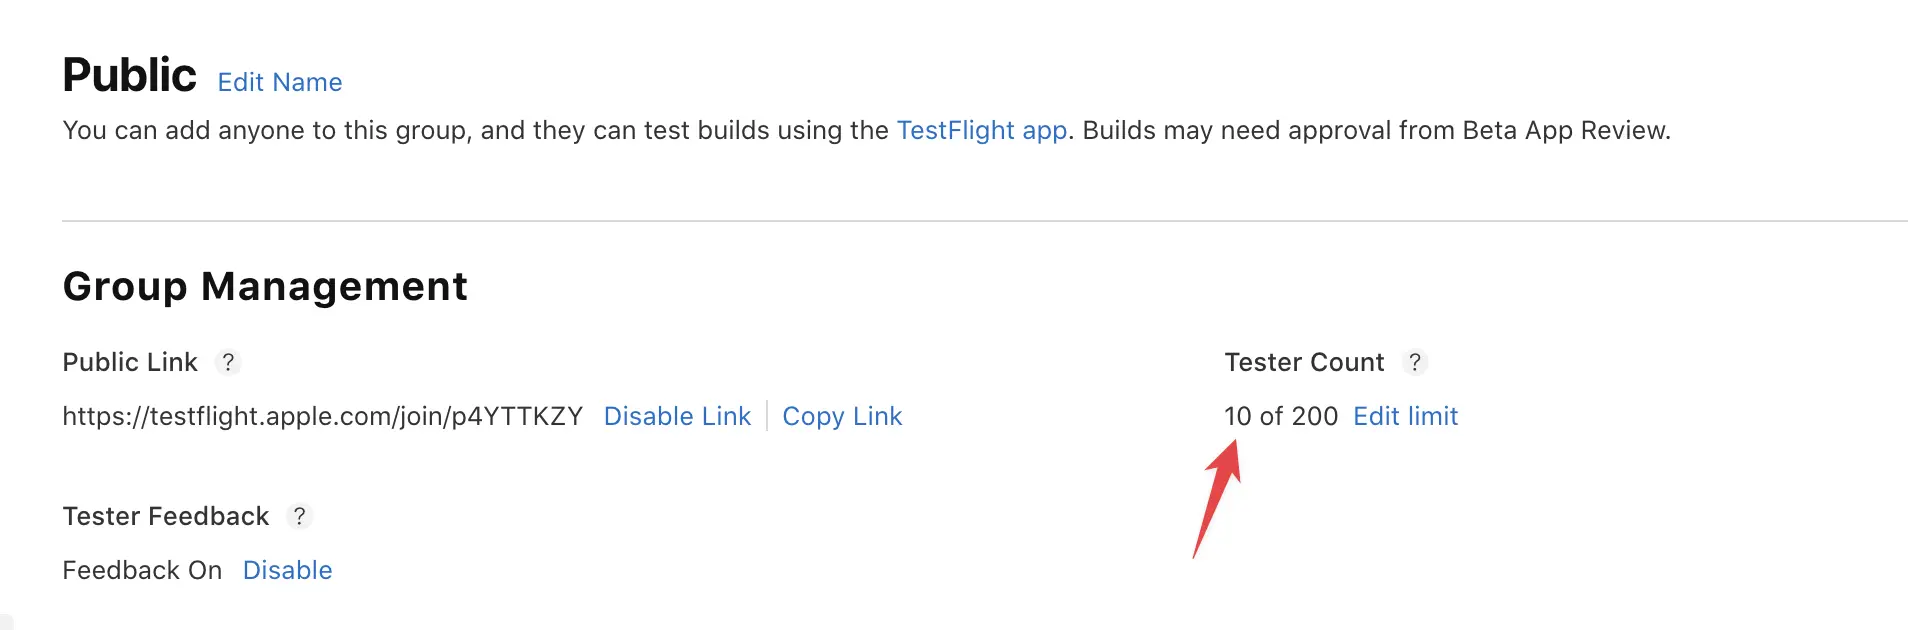The height and width of the screenshot is (630, 1908).
Task: Click the "Feedback On" status text
Action: (x=142, y=570)
